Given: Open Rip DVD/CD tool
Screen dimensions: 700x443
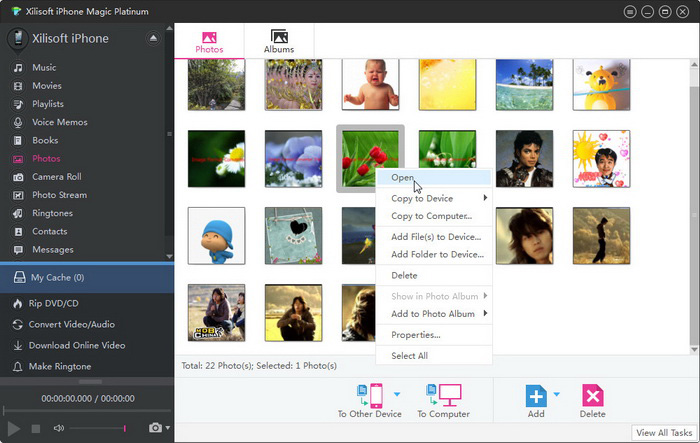Looking at the screenshot, I should tap(54, 303).
